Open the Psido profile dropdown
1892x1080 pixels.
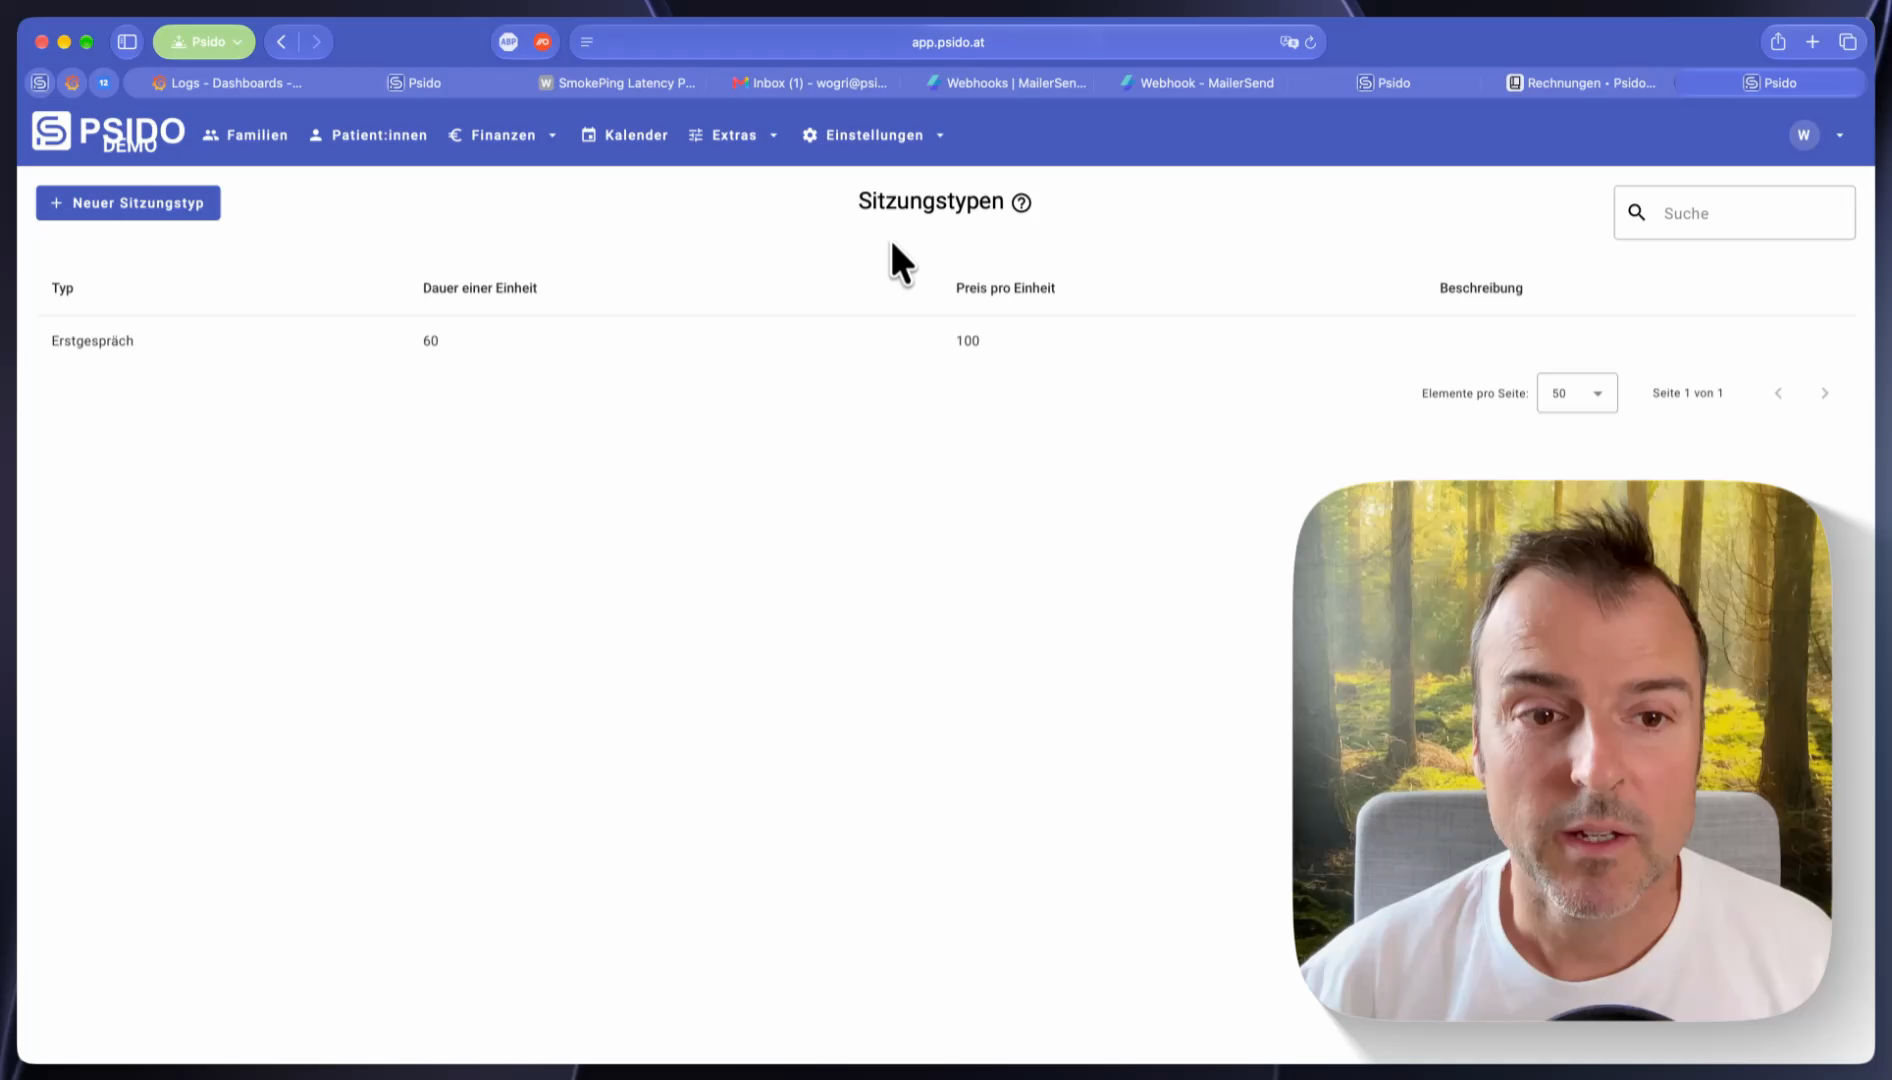click(204, 42)
